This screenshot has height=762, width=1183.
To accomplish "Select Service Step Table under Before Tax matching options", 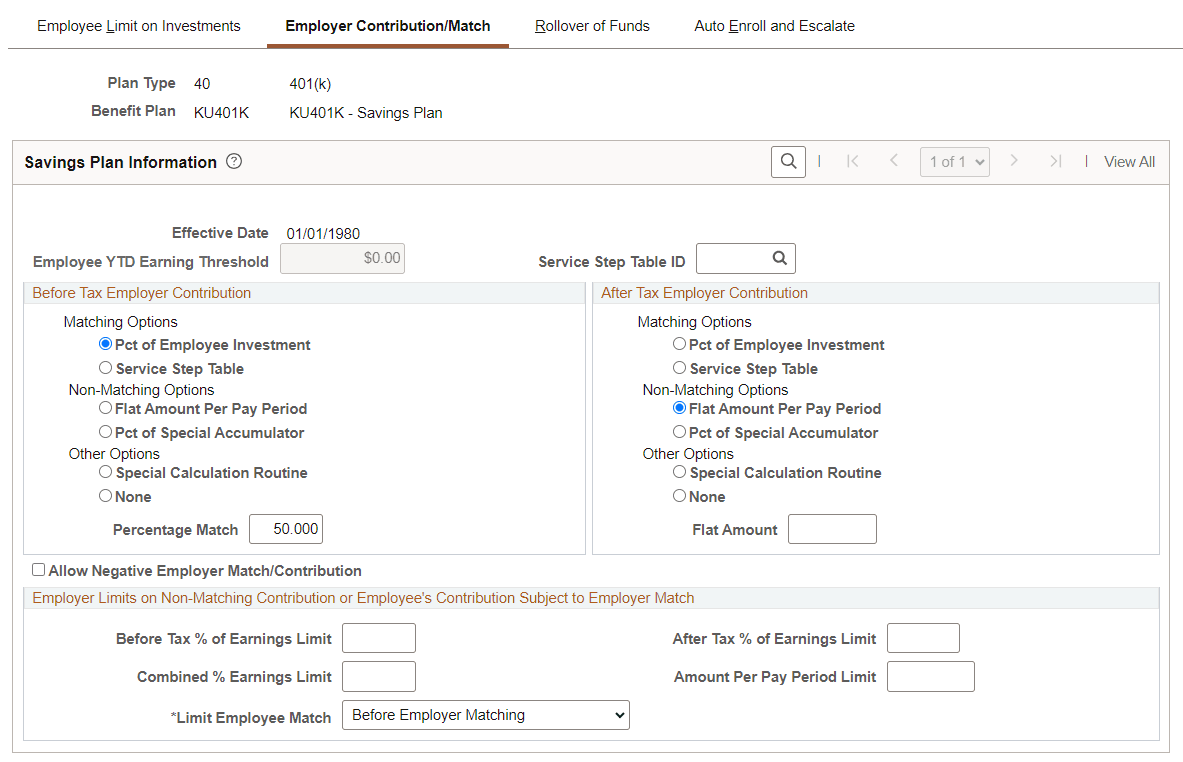I will (105, 367).
